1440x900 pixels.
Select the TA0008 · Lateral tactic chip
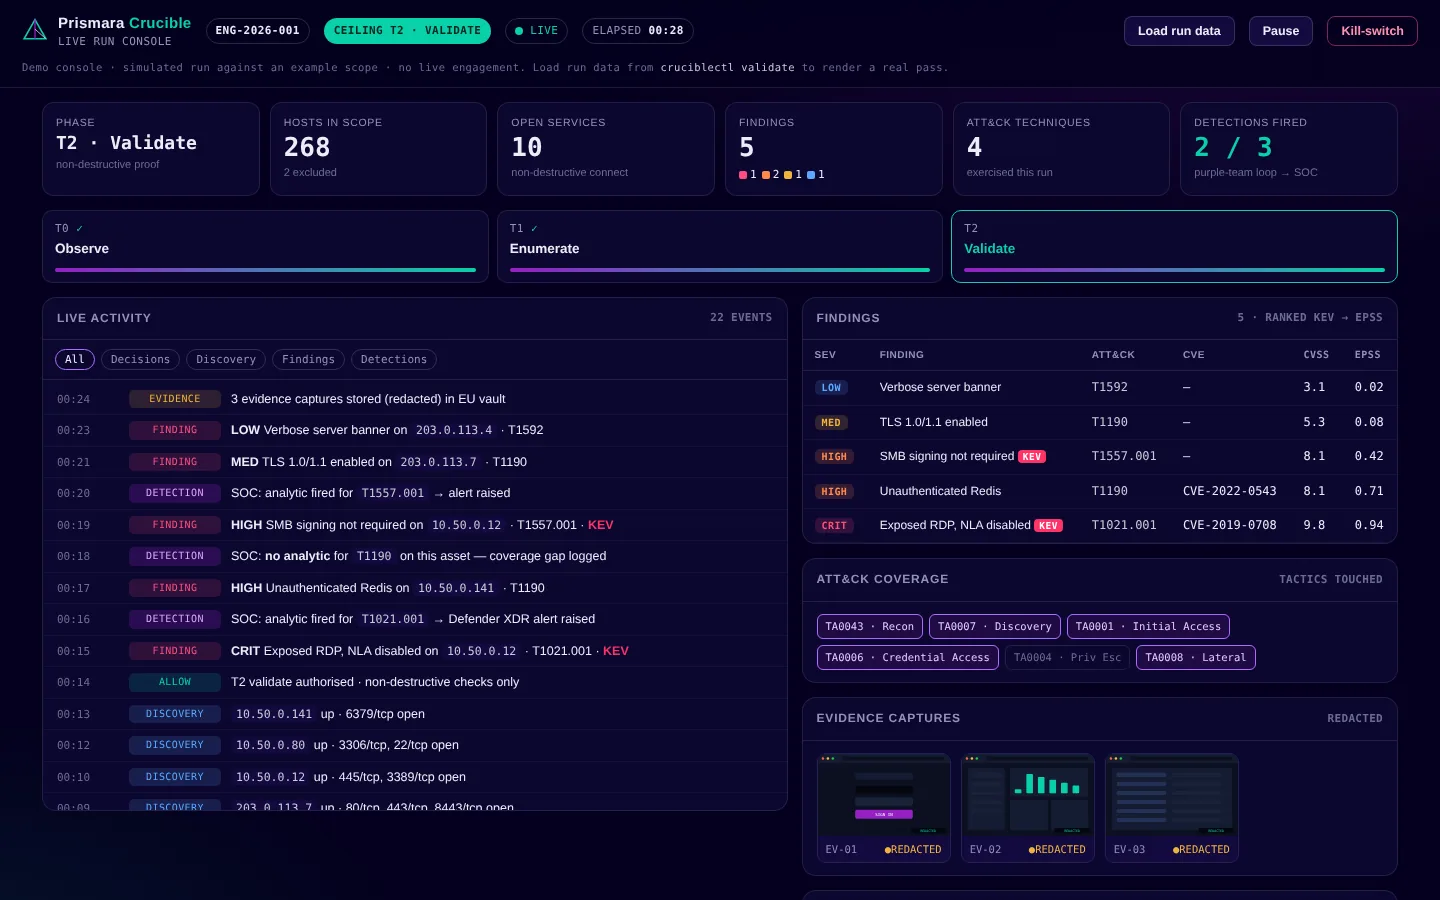1196,658
